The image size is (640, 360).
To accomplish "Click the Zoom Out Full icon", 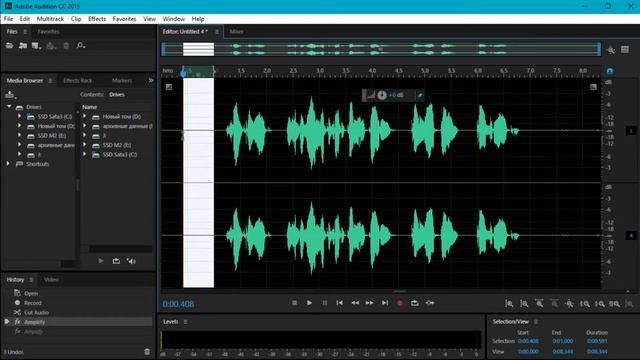I will point(569,304).
